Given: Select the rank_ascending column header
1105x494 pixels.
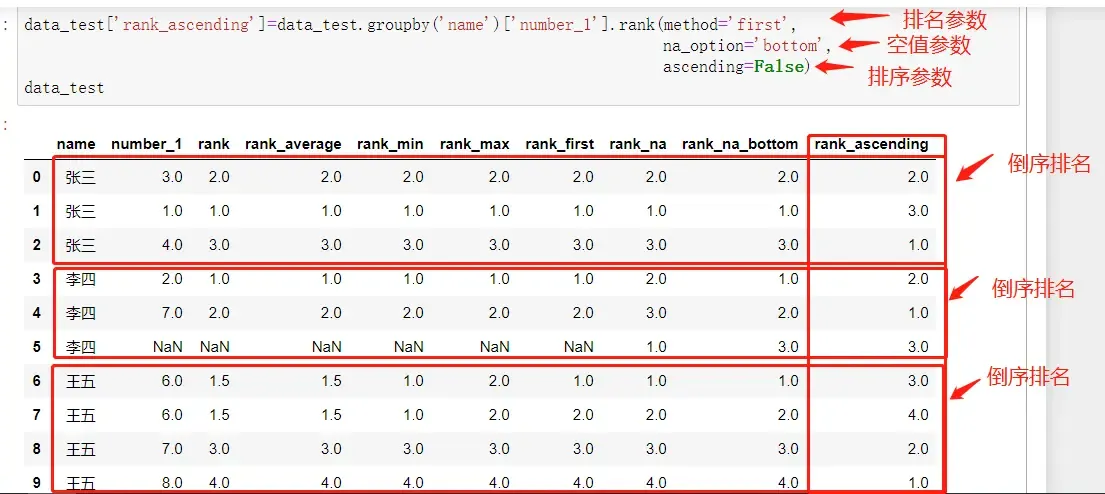Looking at the screenshot, I should [871, 144].
